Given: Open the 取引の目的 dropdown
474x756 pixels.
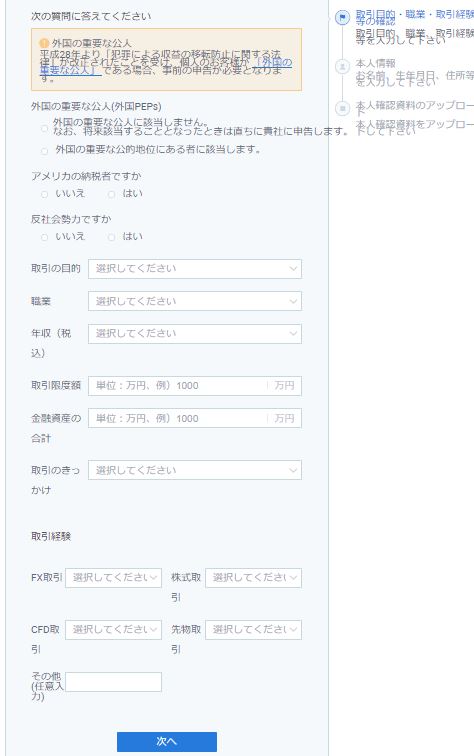Looking at the screenshot, I should (195, 269).
